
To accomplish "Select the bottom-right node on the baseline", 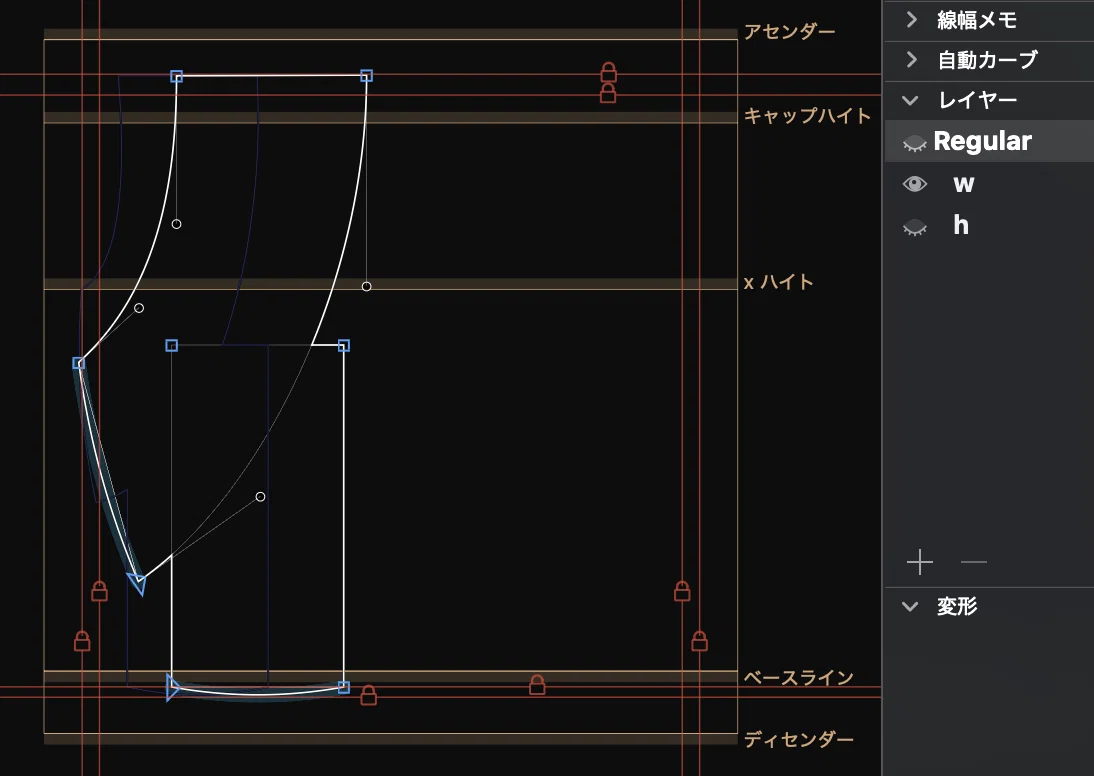I will point(343,687).
